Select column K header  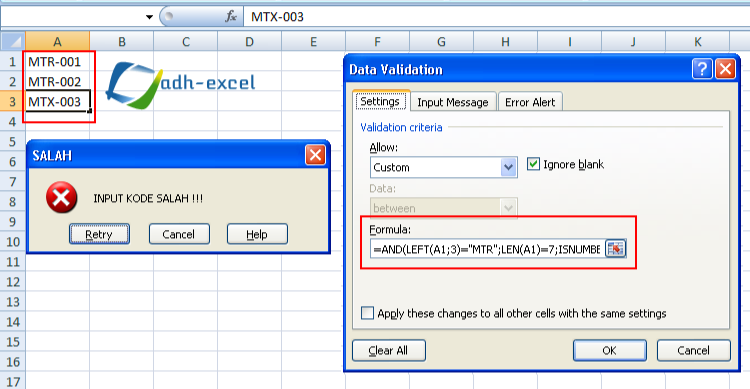(697, 42)
